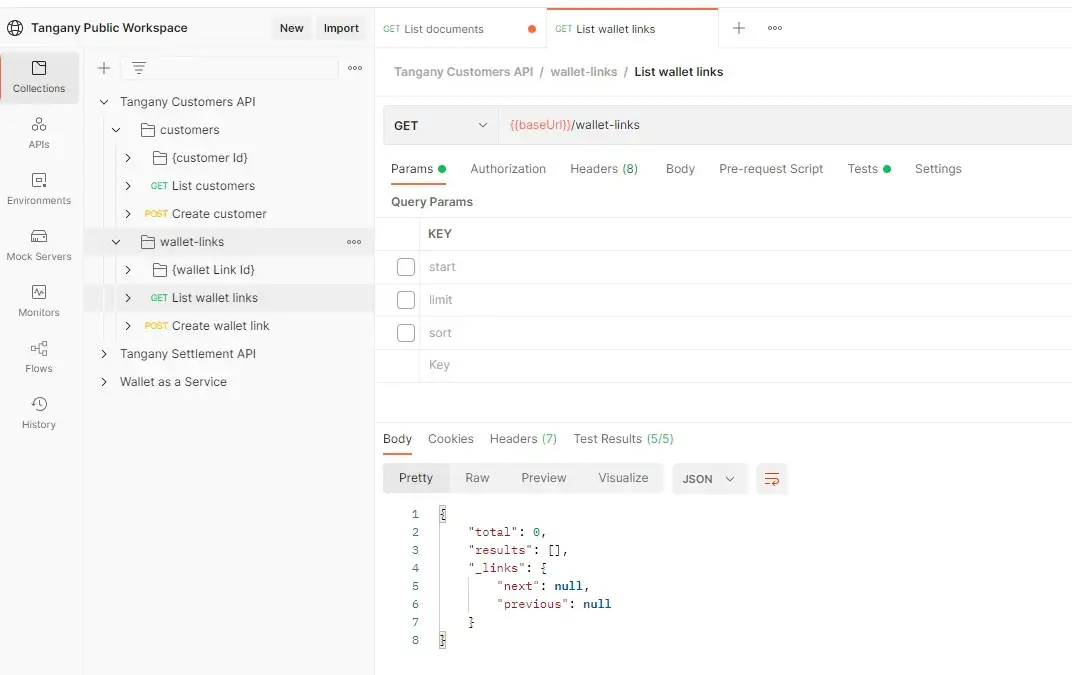
Task: Click the empty Key parameter field
Action: coord(746,365)
